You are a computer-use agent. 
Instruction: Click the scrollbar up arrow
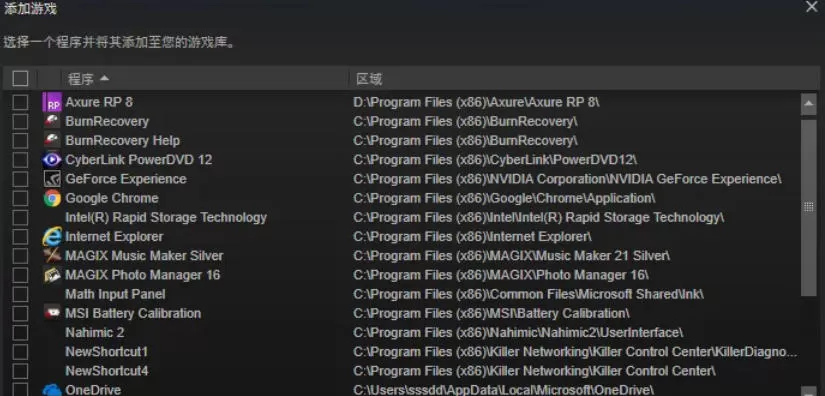(809, 104)
